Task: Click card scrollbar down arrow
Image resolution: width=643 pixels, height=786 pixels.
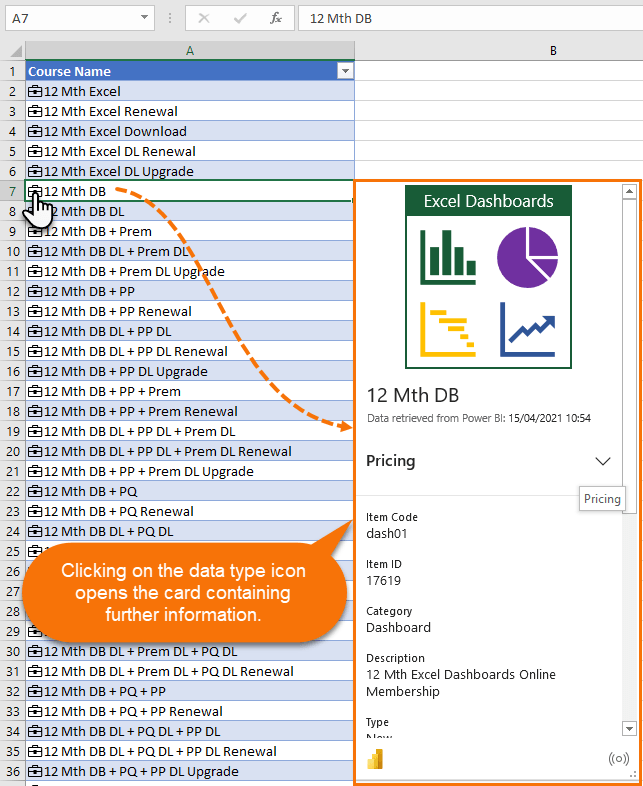Action: (x=629, y=728)
